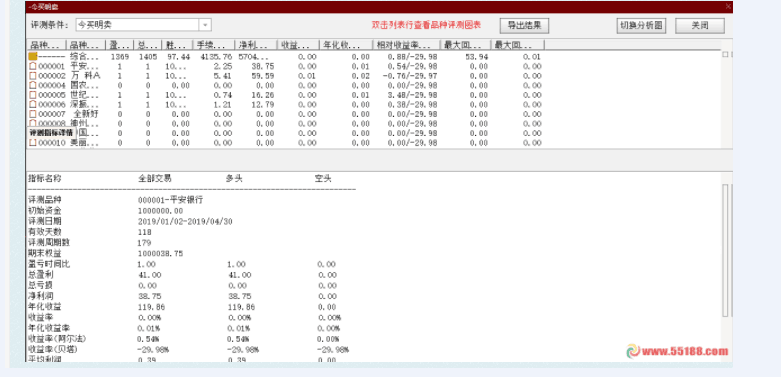Click the 相对收益率 column header
The image size is (781, 377).
pos(405,45)
